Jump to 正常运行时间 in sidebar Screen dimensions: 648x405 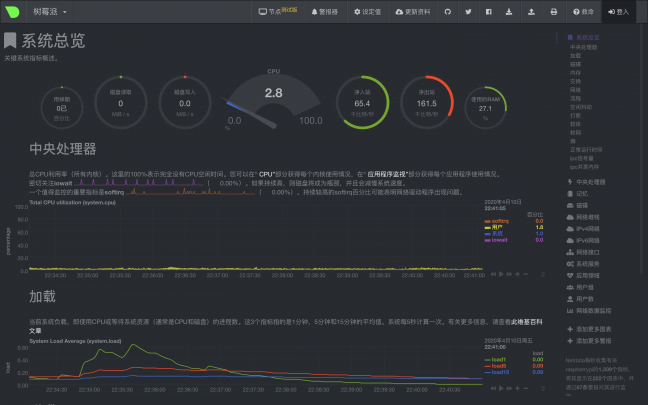tap(586, 150)
